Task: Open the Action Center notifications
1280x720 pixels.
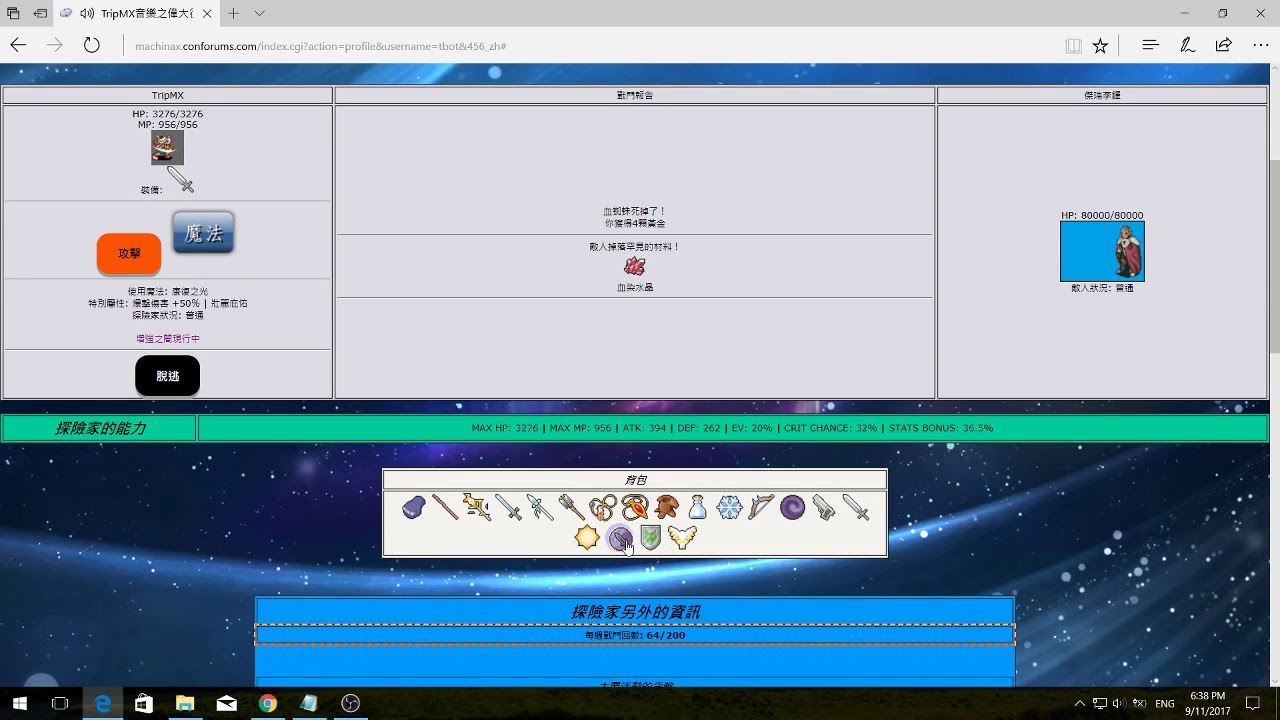Action: [x=1253, y=703]
